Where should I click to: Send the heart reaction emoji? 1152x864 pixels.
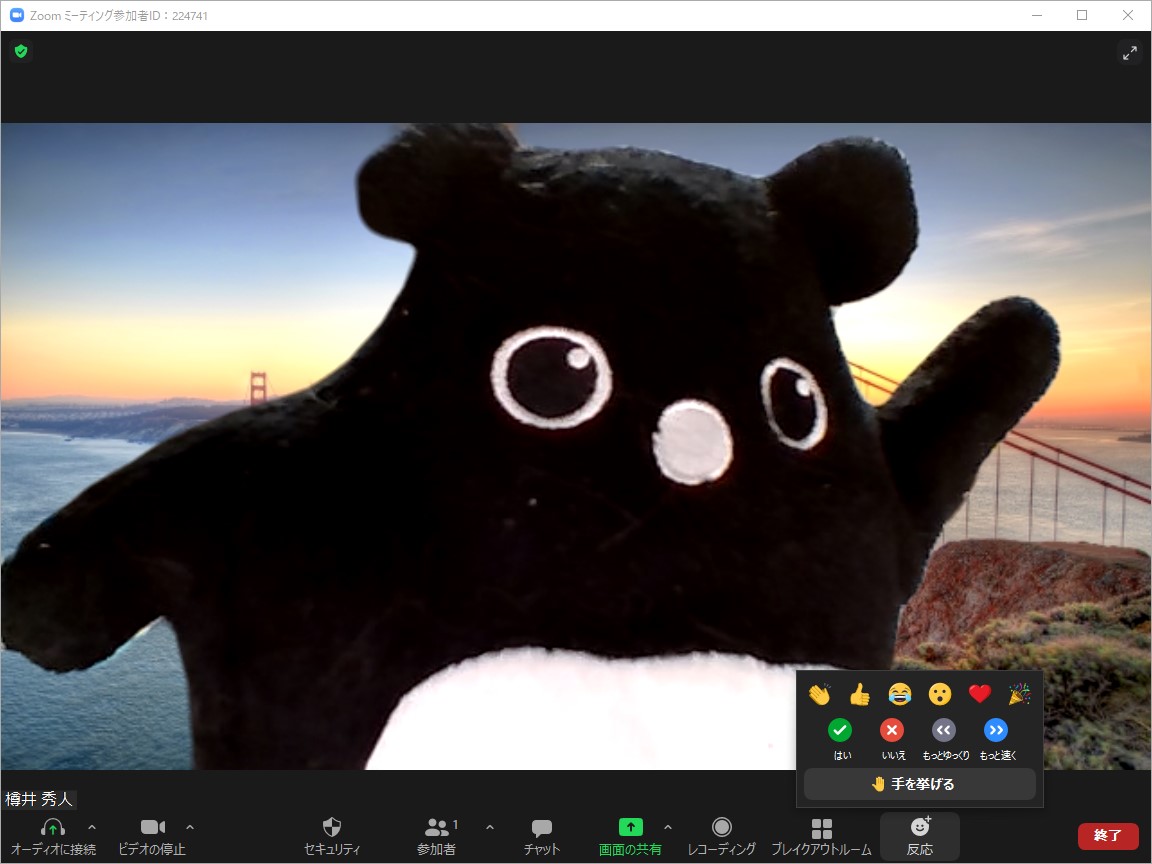tap(979, 693)
